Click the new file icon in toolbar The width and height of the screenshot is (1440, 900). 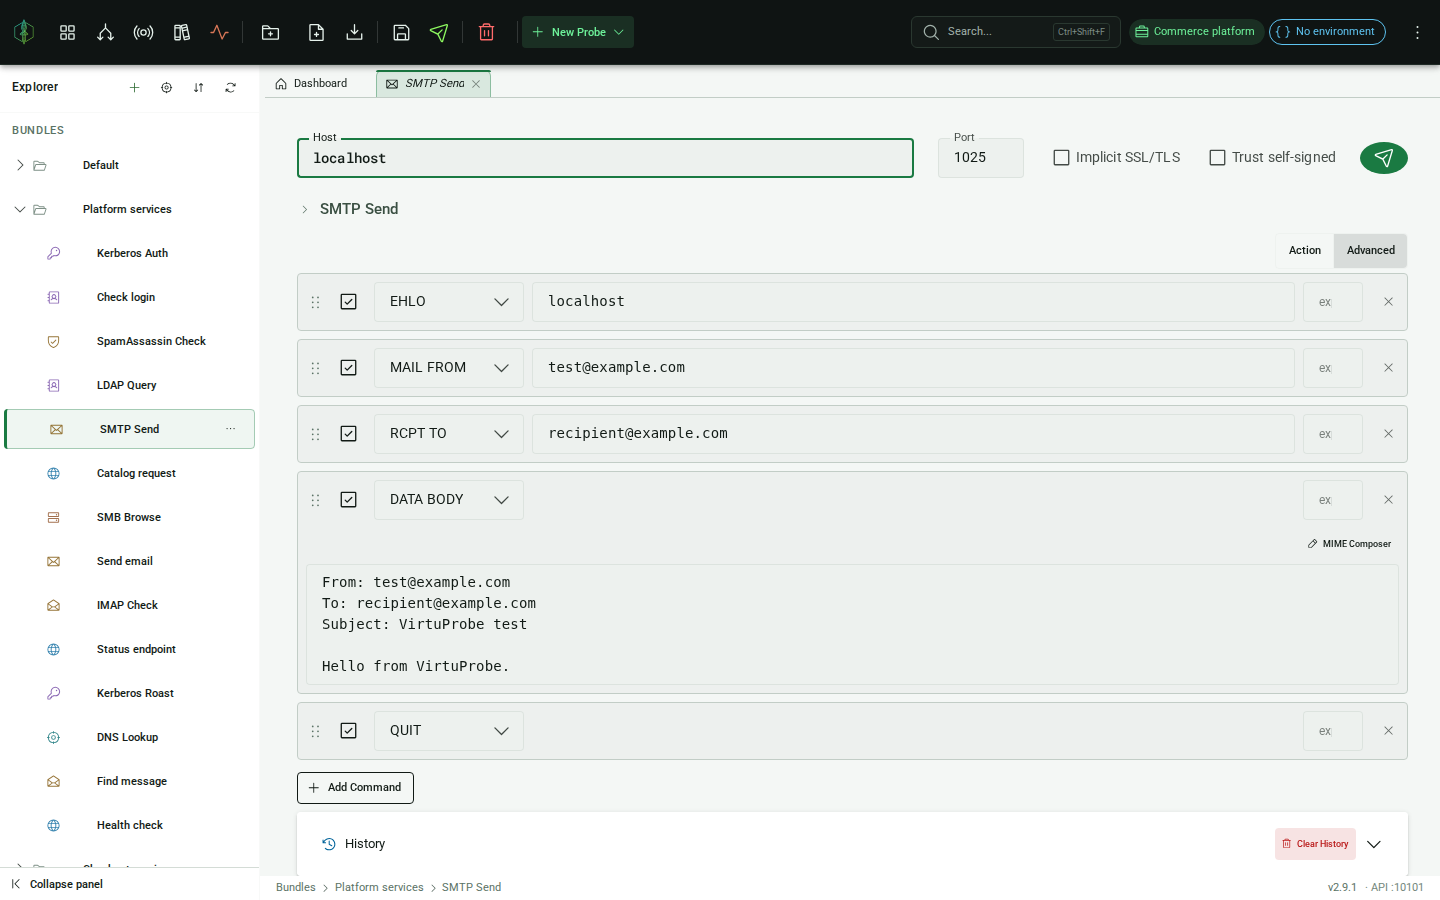click(316, 32)
